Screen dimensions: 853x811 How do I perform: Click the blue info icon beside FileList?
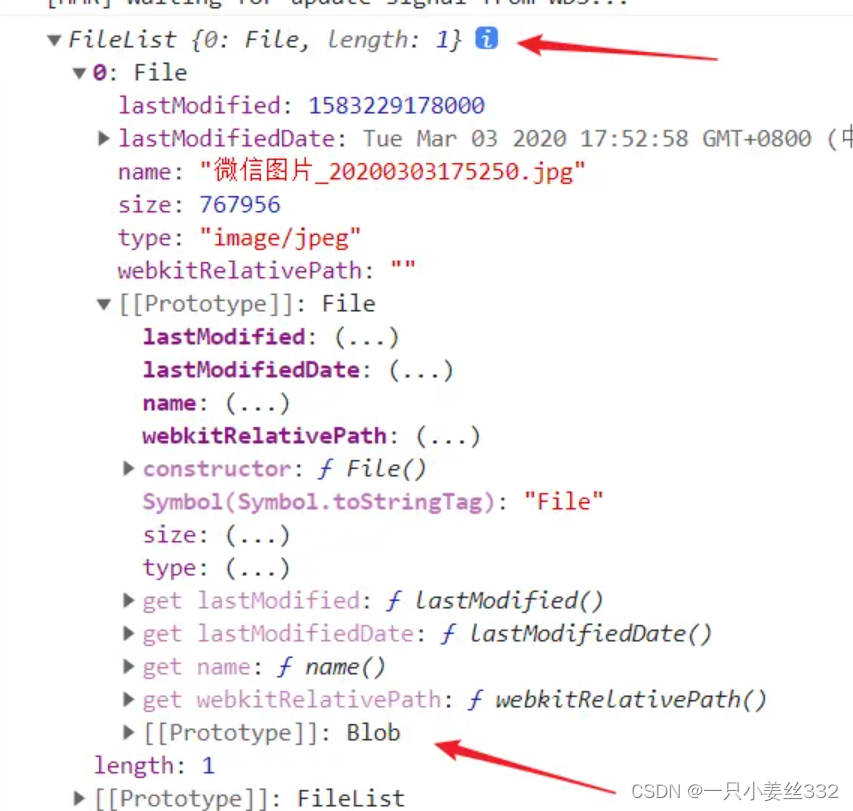pyautogui.click(x=486, y=38)
